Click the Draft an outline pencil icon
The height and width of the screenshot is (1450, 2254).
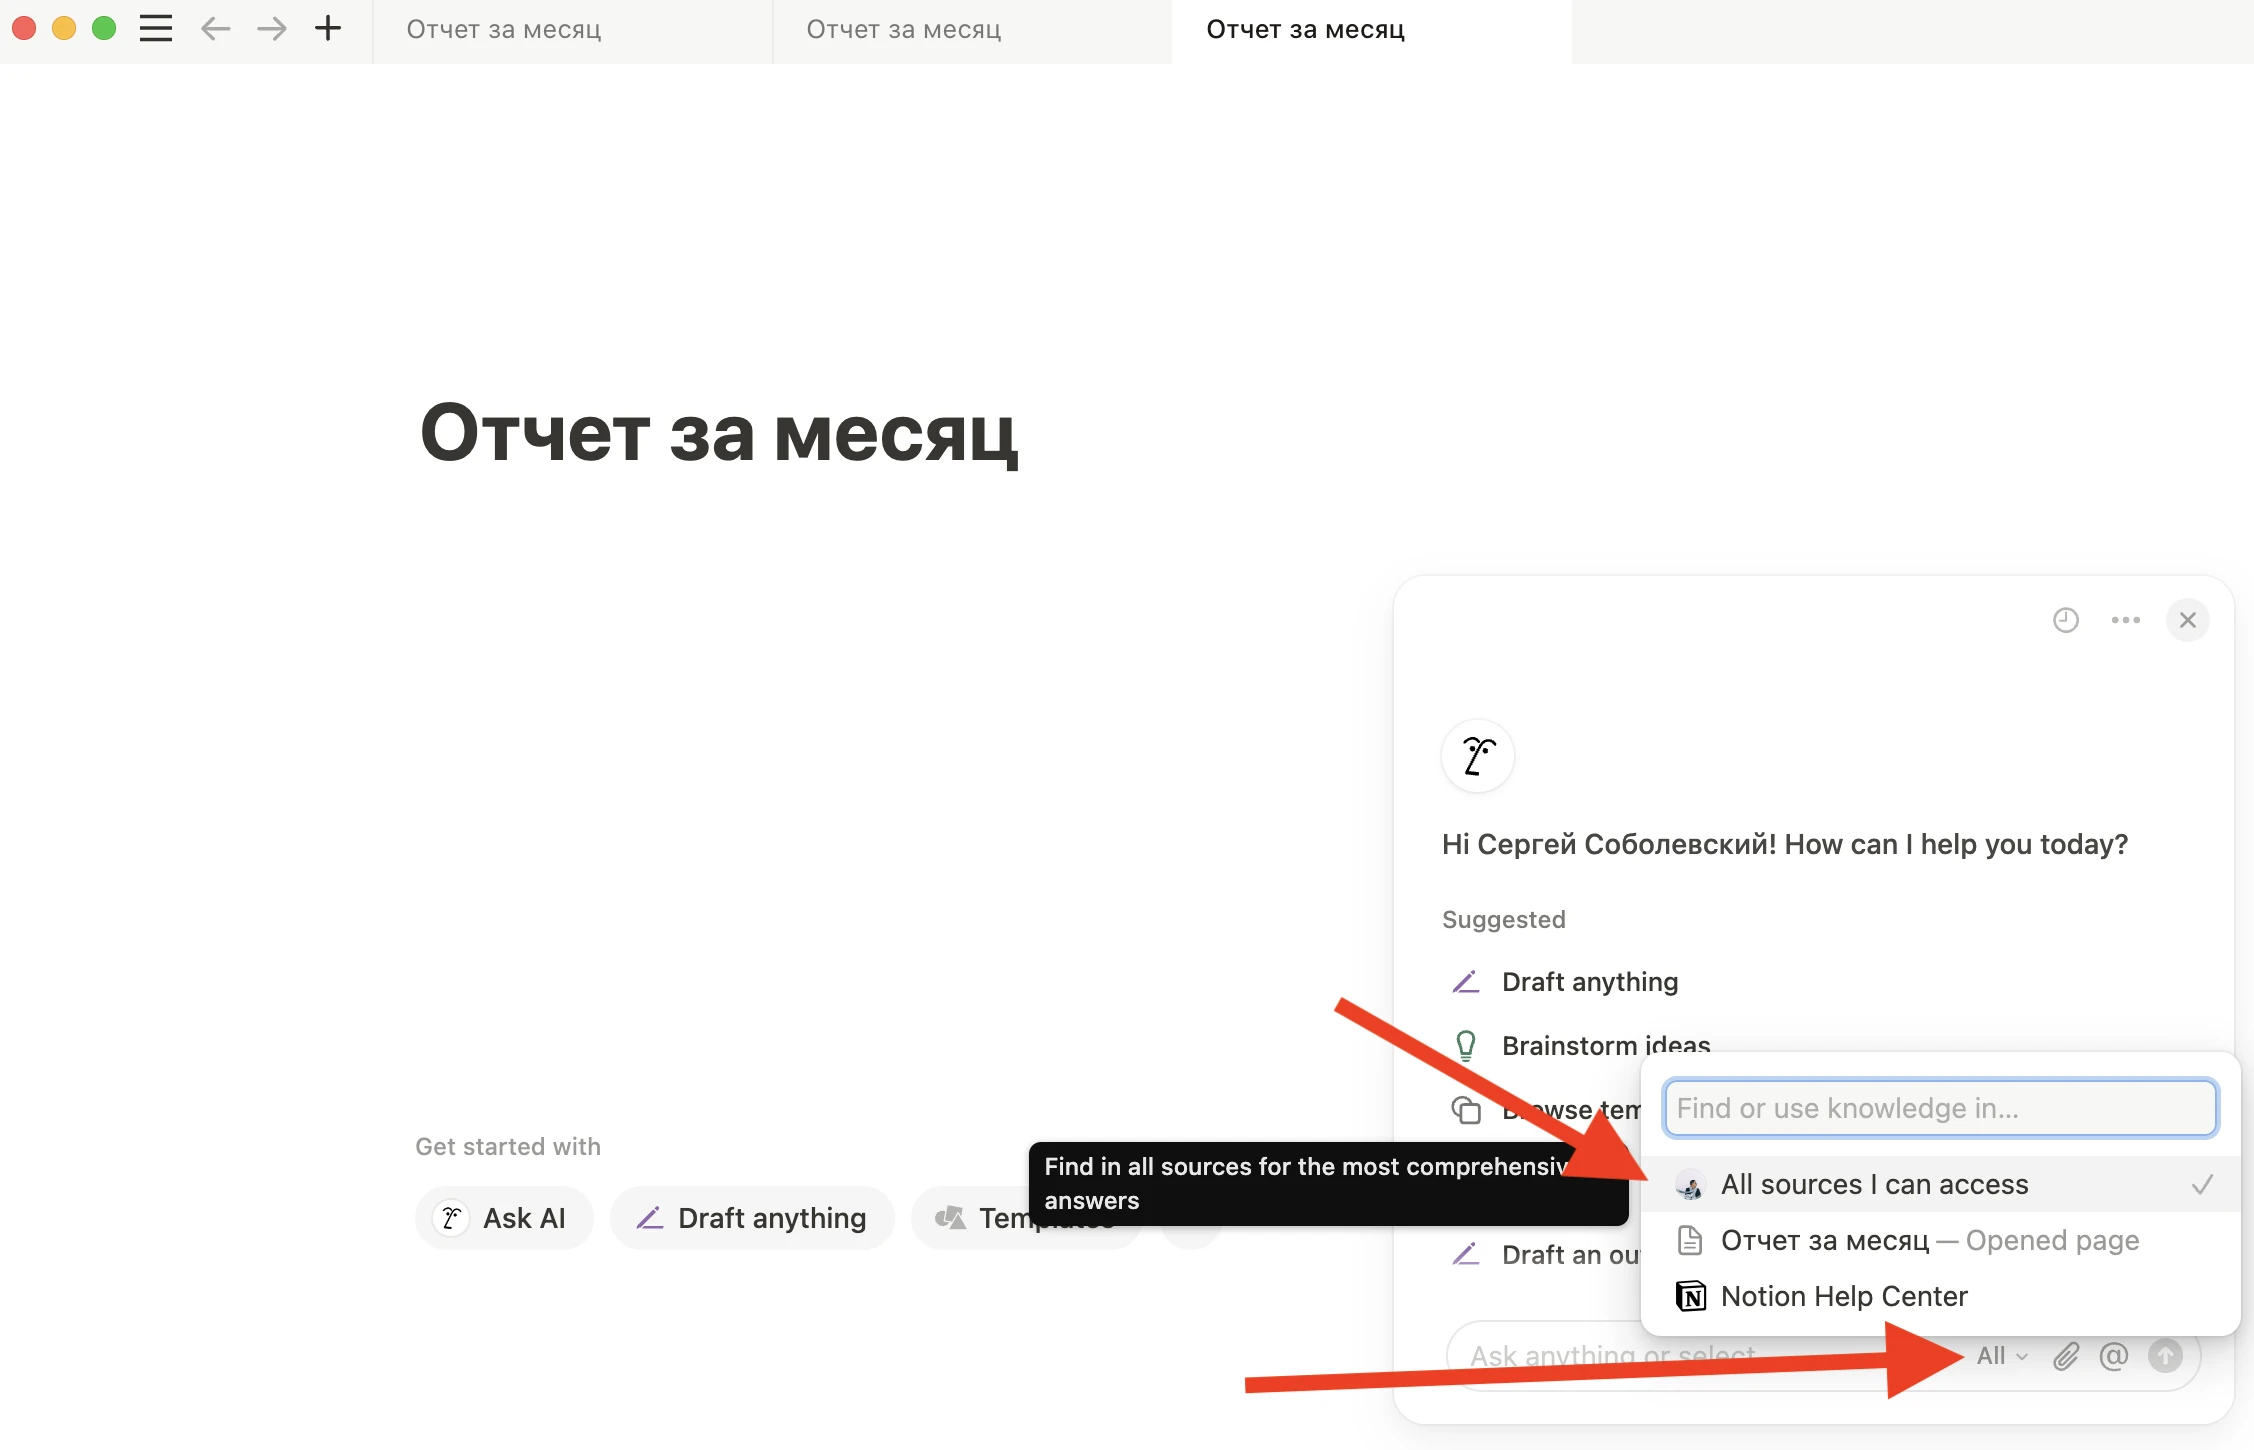point(1466,1254)
